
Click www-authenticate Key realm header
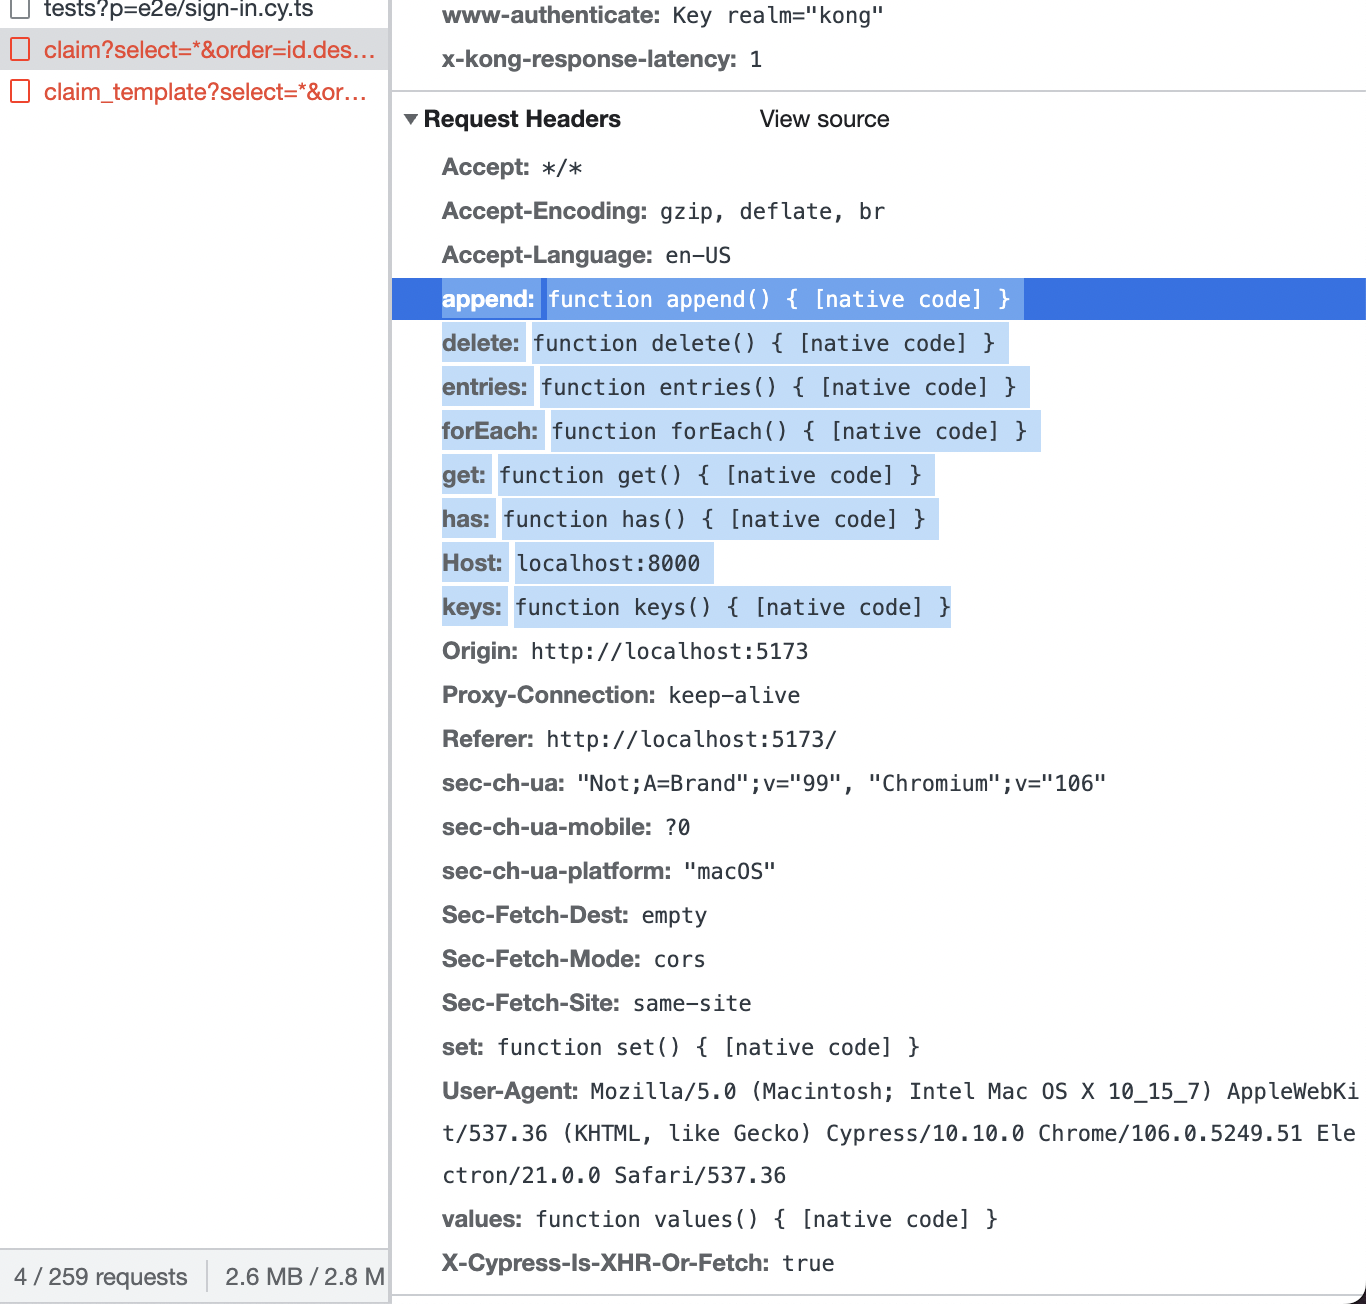663,15
